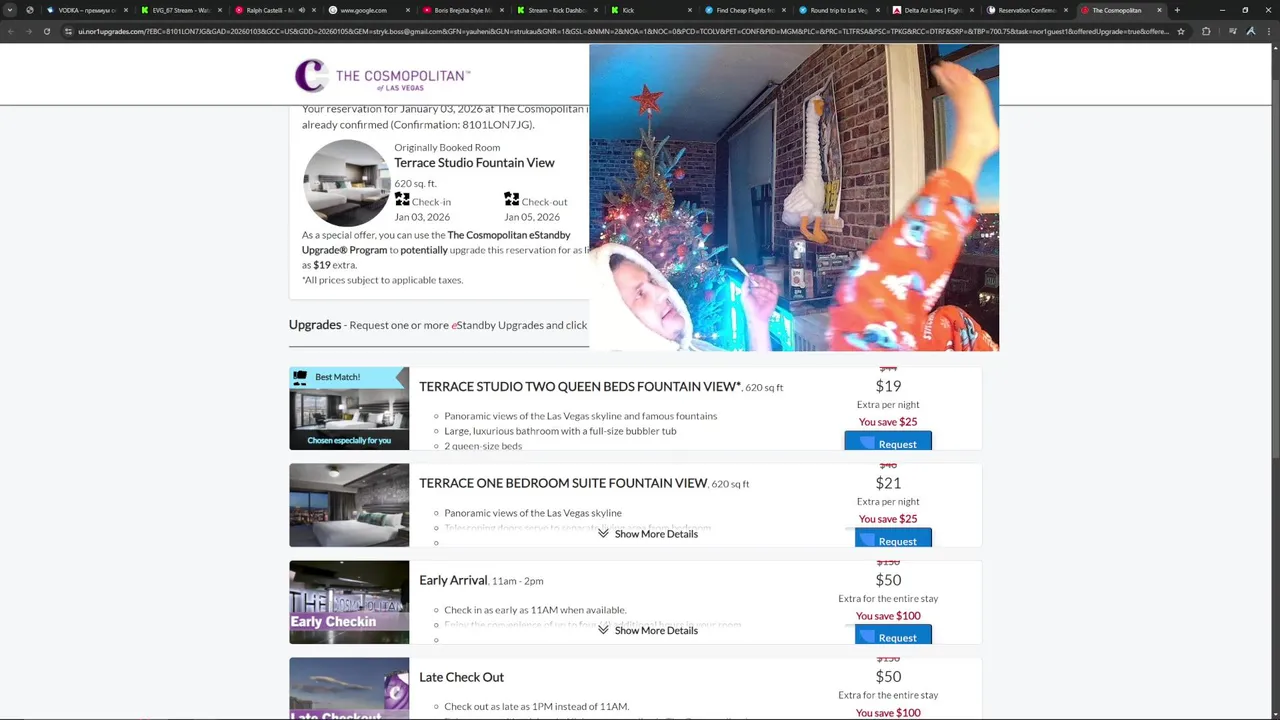Click the webcam overlay video

click(x=794, y=197)
